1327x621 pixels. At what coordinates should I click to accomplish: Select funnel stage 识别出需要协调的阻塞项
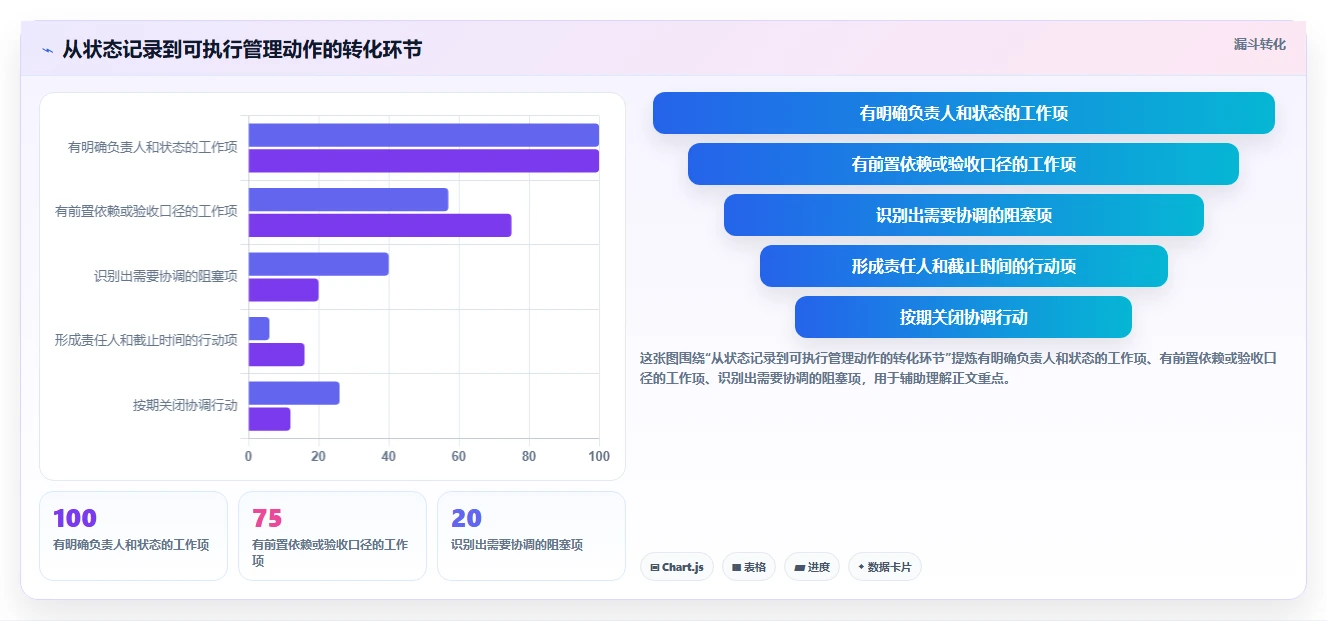964,215
